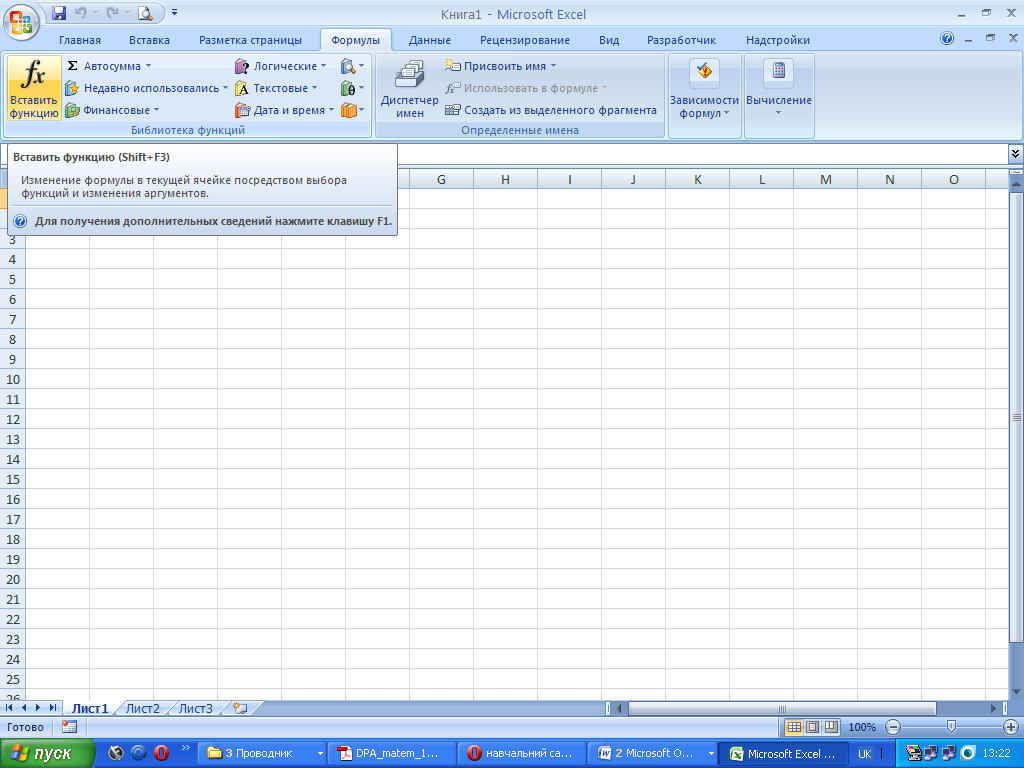This screenshot has height=768, width=1024.
Task: Switch to Вставка ribbon tab
Action: pyautogui.click(x=149, y=40)
